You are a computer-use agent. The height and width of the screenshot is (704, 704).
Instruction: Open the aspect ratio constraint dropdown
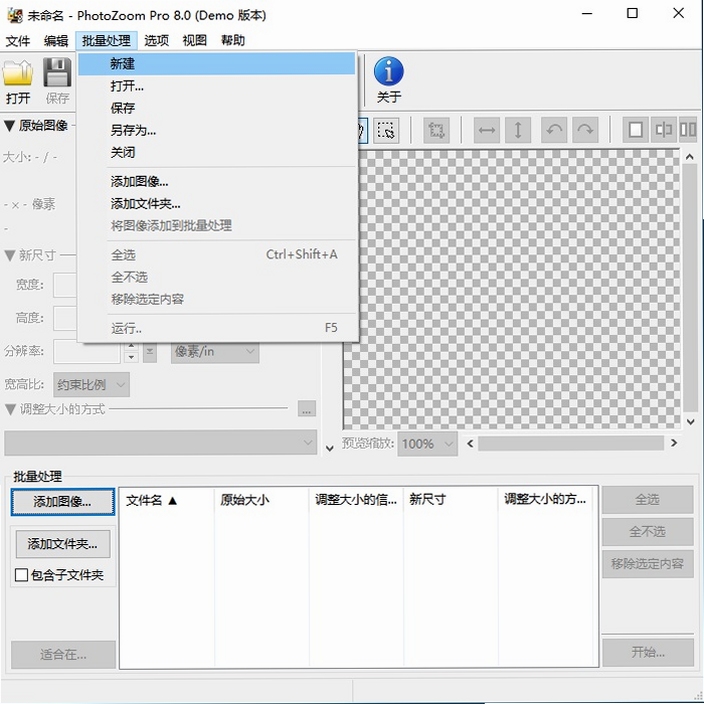coord(92,385)
